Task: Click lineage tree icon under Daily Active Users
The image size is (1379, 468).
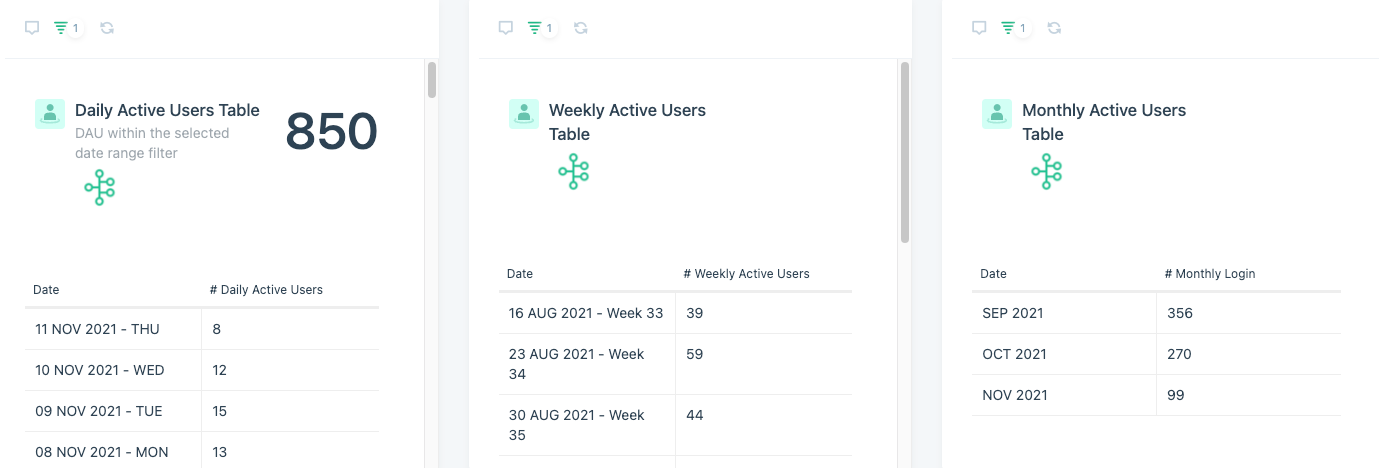Action: pos(100,187)
